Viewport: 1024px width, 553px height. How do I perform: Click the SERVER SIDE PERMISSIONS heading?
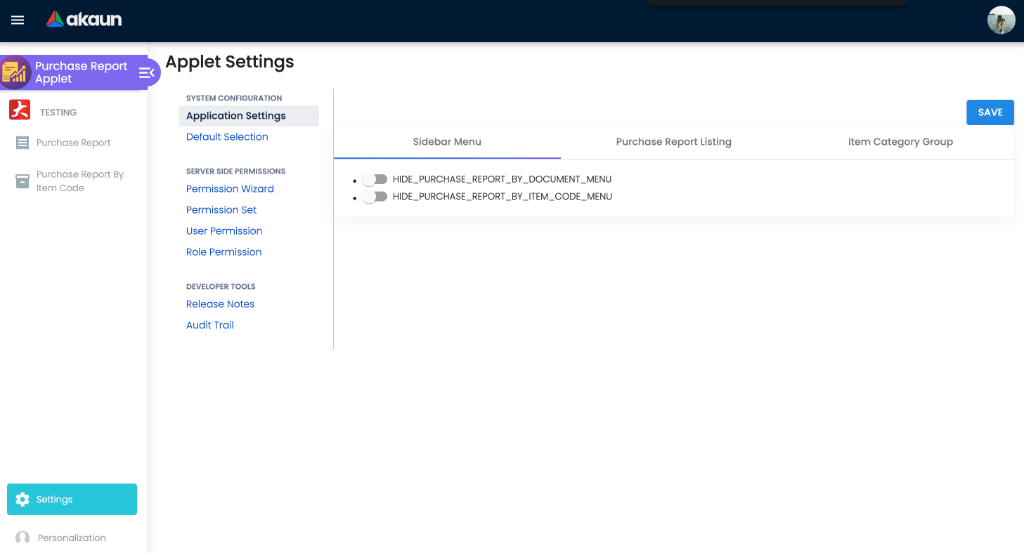click(236, 171)
